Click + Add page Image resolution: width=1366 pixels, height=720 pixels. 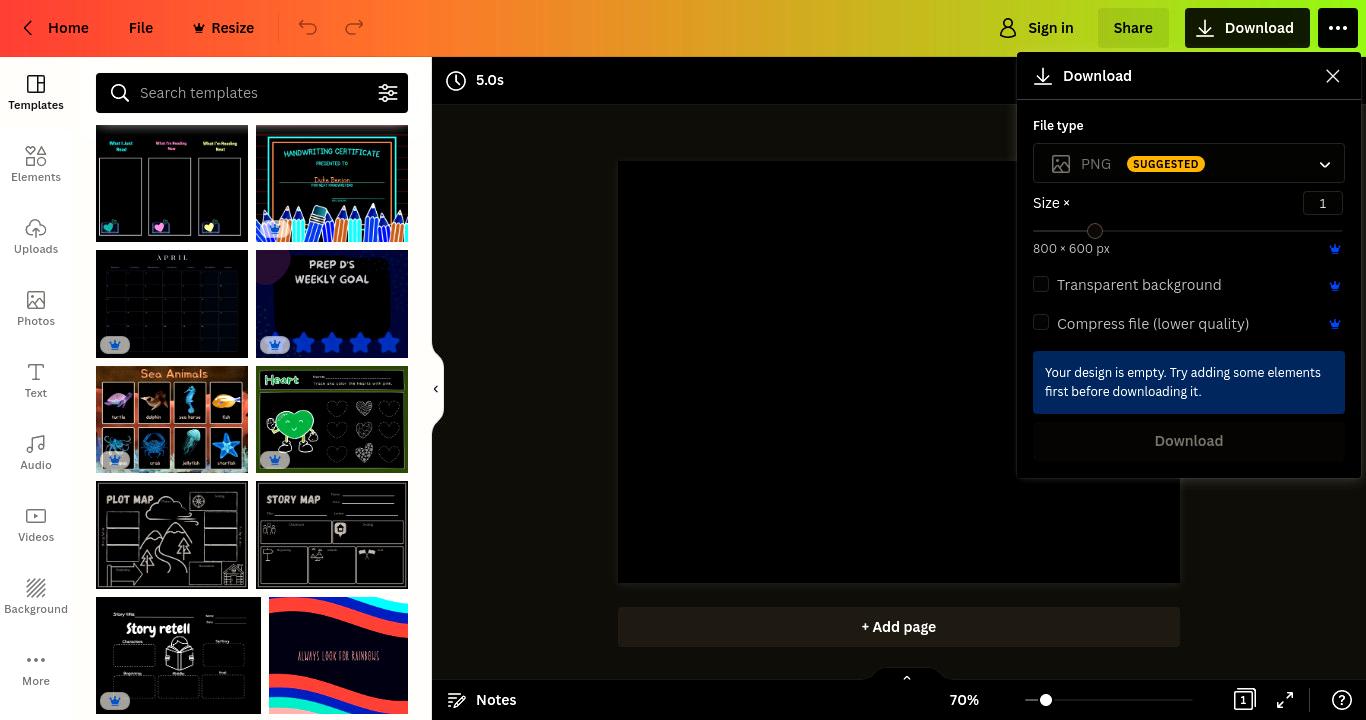click(x=899, y=627)
